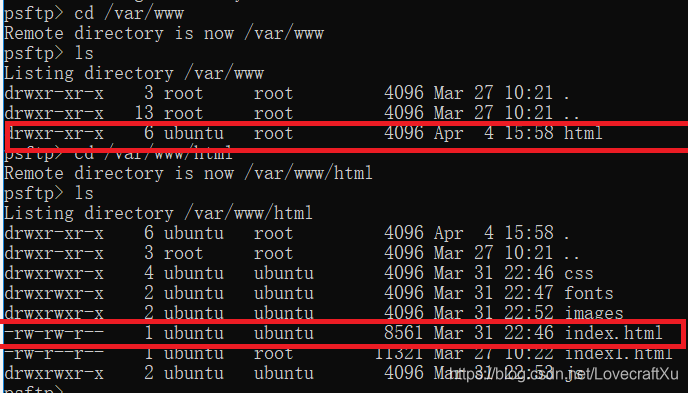Click file size '11321' of index1.html
Screen dimensions: 688x393
[x=398, y=353]
